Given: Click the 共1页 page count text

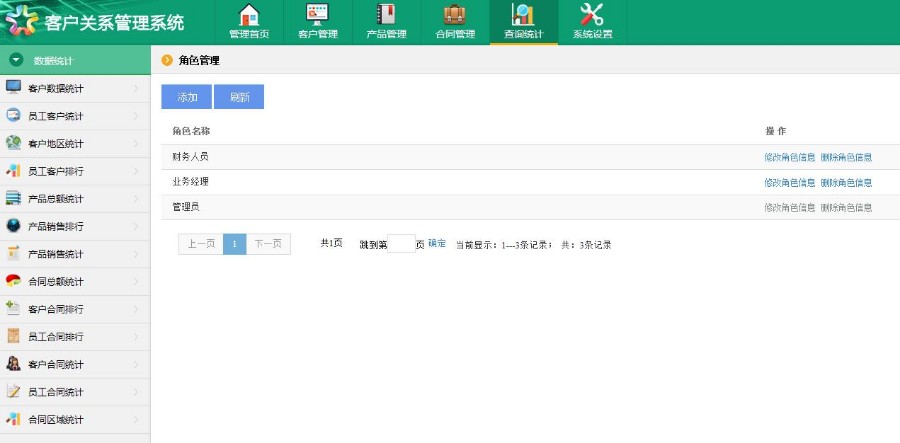Looking at the screenshot, I should pyautogui.click(x=331, y=243).
